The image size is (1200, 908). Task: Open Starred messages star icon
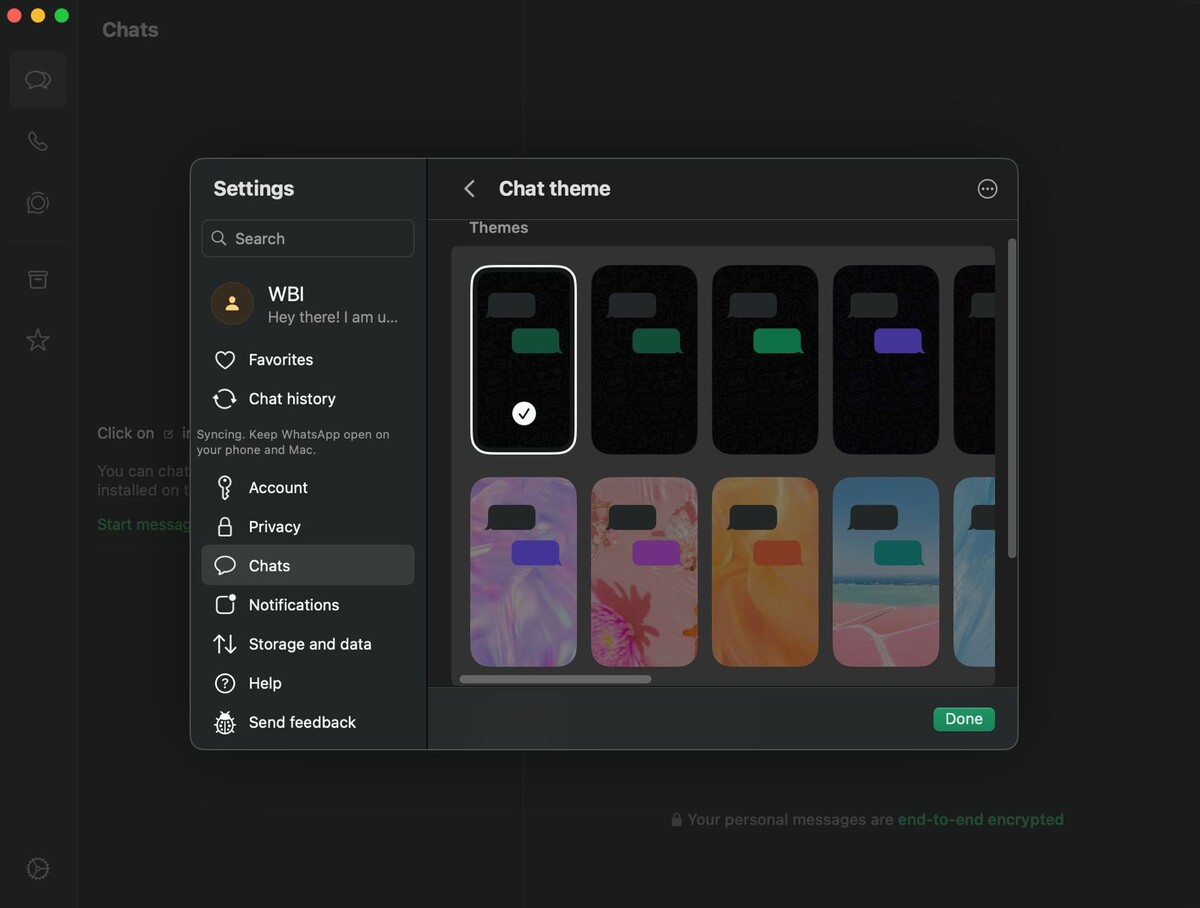38,340
